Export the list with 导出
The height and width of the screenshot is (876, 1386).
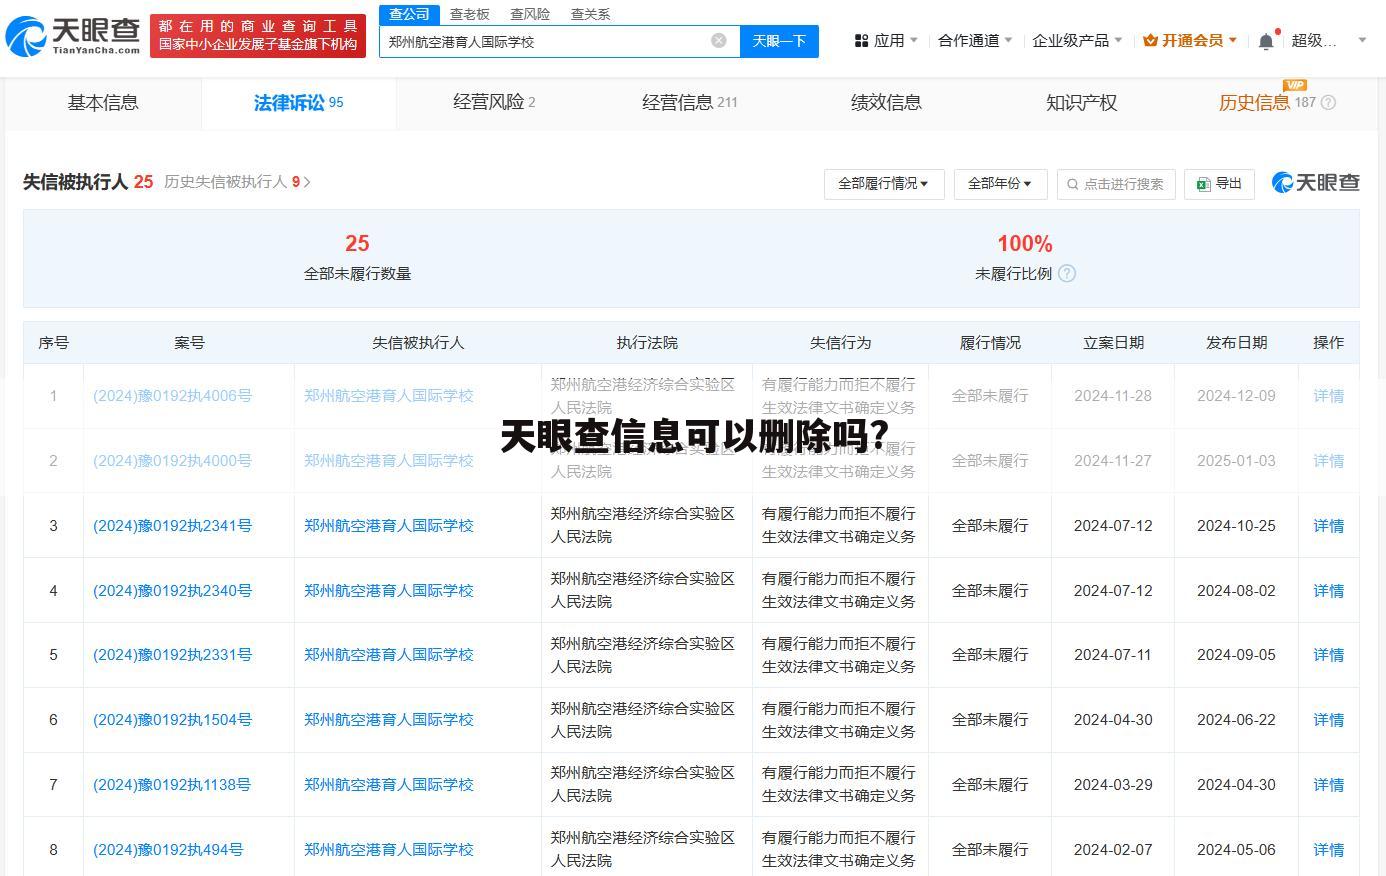1219,184
